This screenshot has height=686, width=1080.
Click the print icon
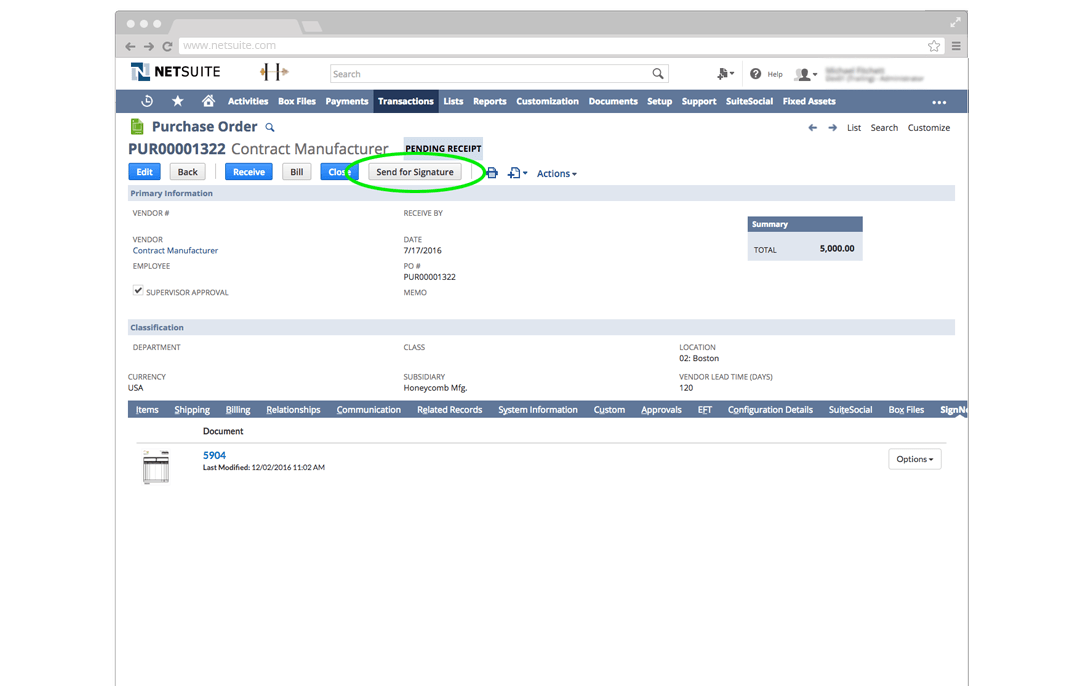point(492,173)
